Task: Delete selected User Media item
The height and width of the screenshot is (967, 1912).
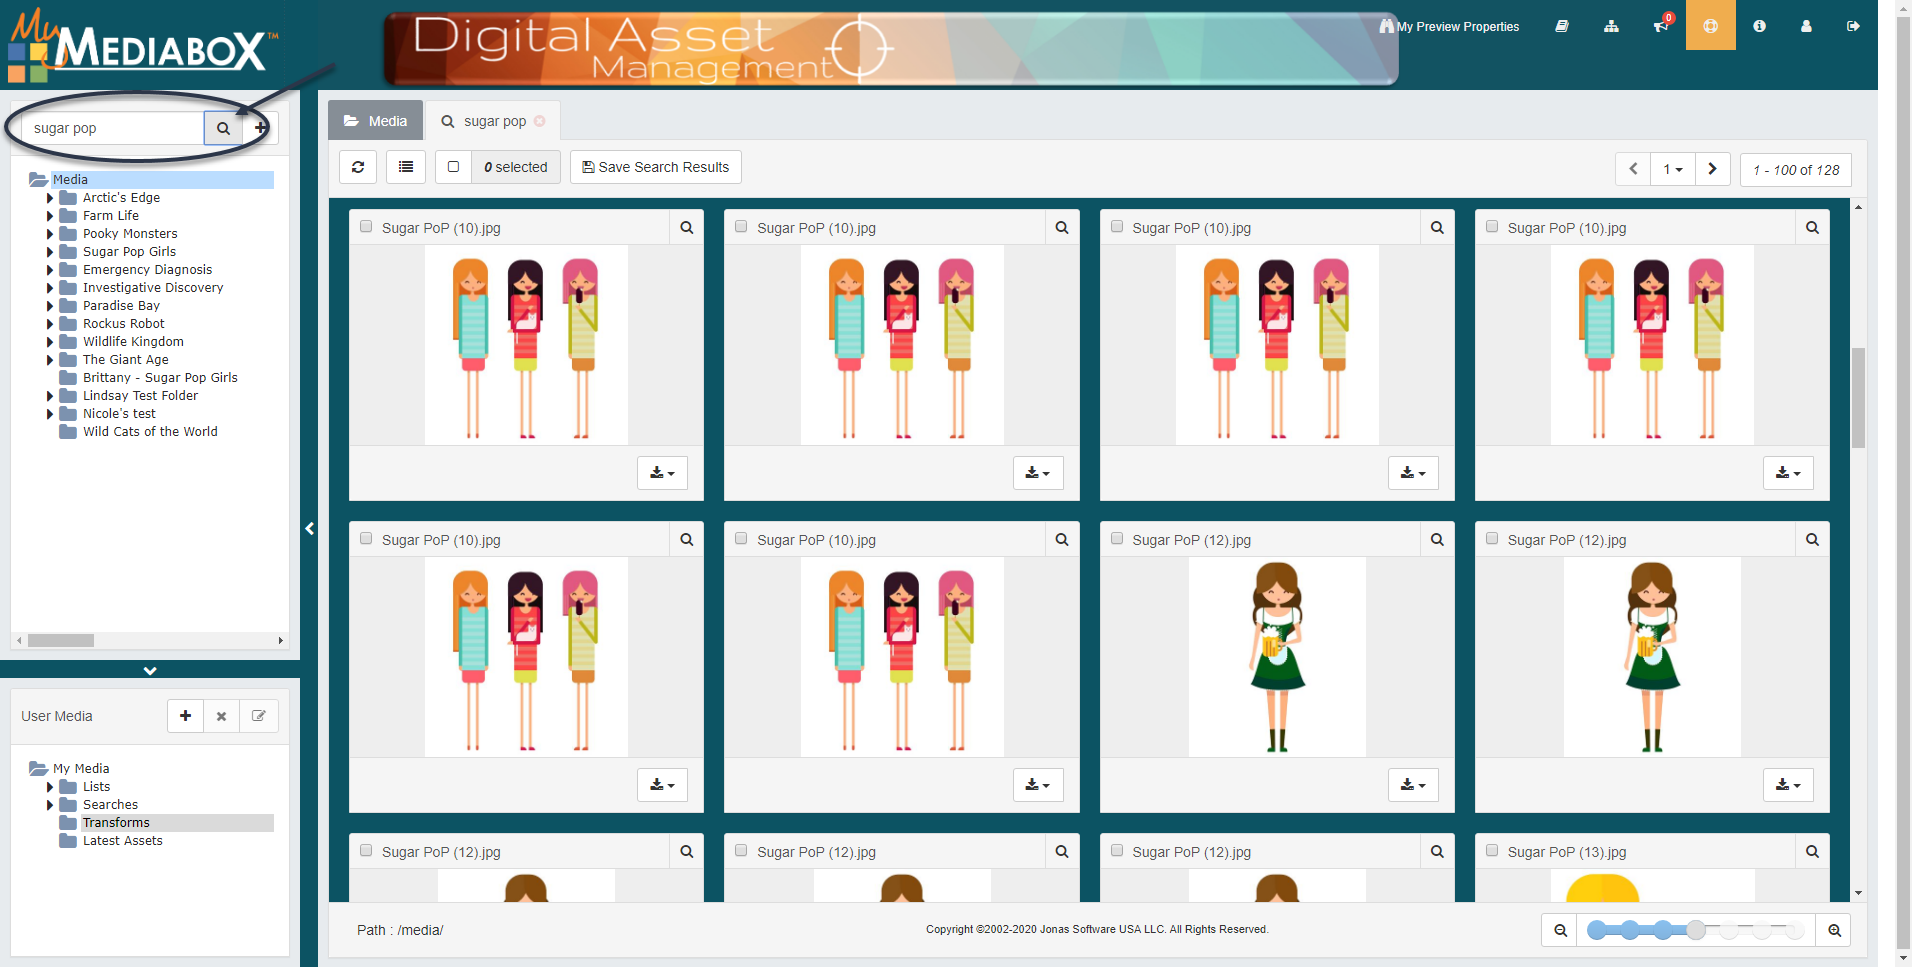Action: [x=222, y=716]
